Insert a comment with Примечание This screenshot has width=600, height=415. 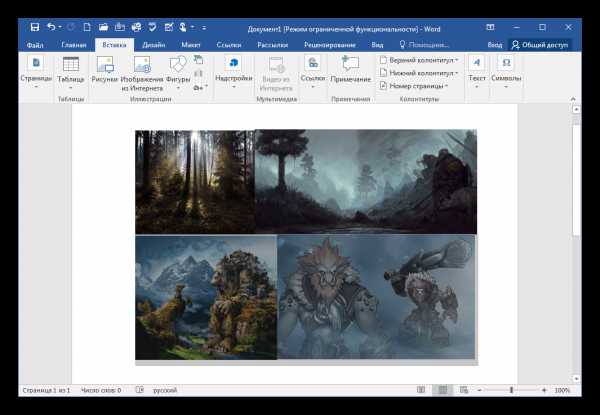coord(351,70)
